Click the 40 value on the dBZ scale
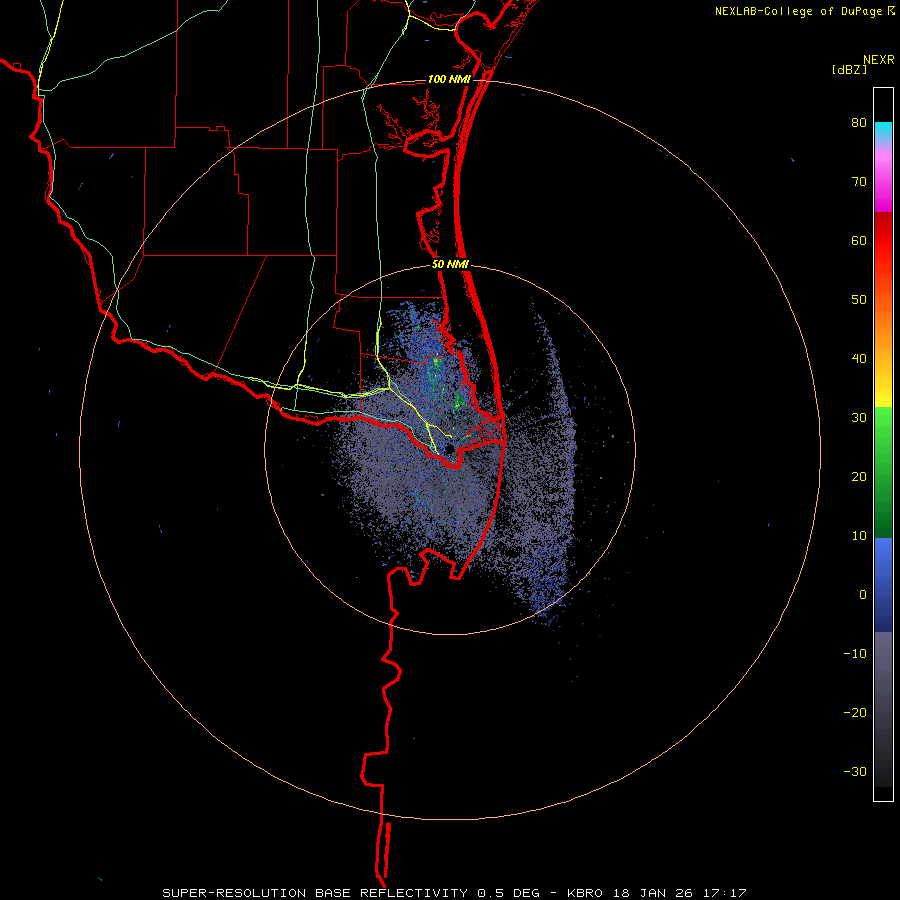900x900 pixels. (859, 359)
